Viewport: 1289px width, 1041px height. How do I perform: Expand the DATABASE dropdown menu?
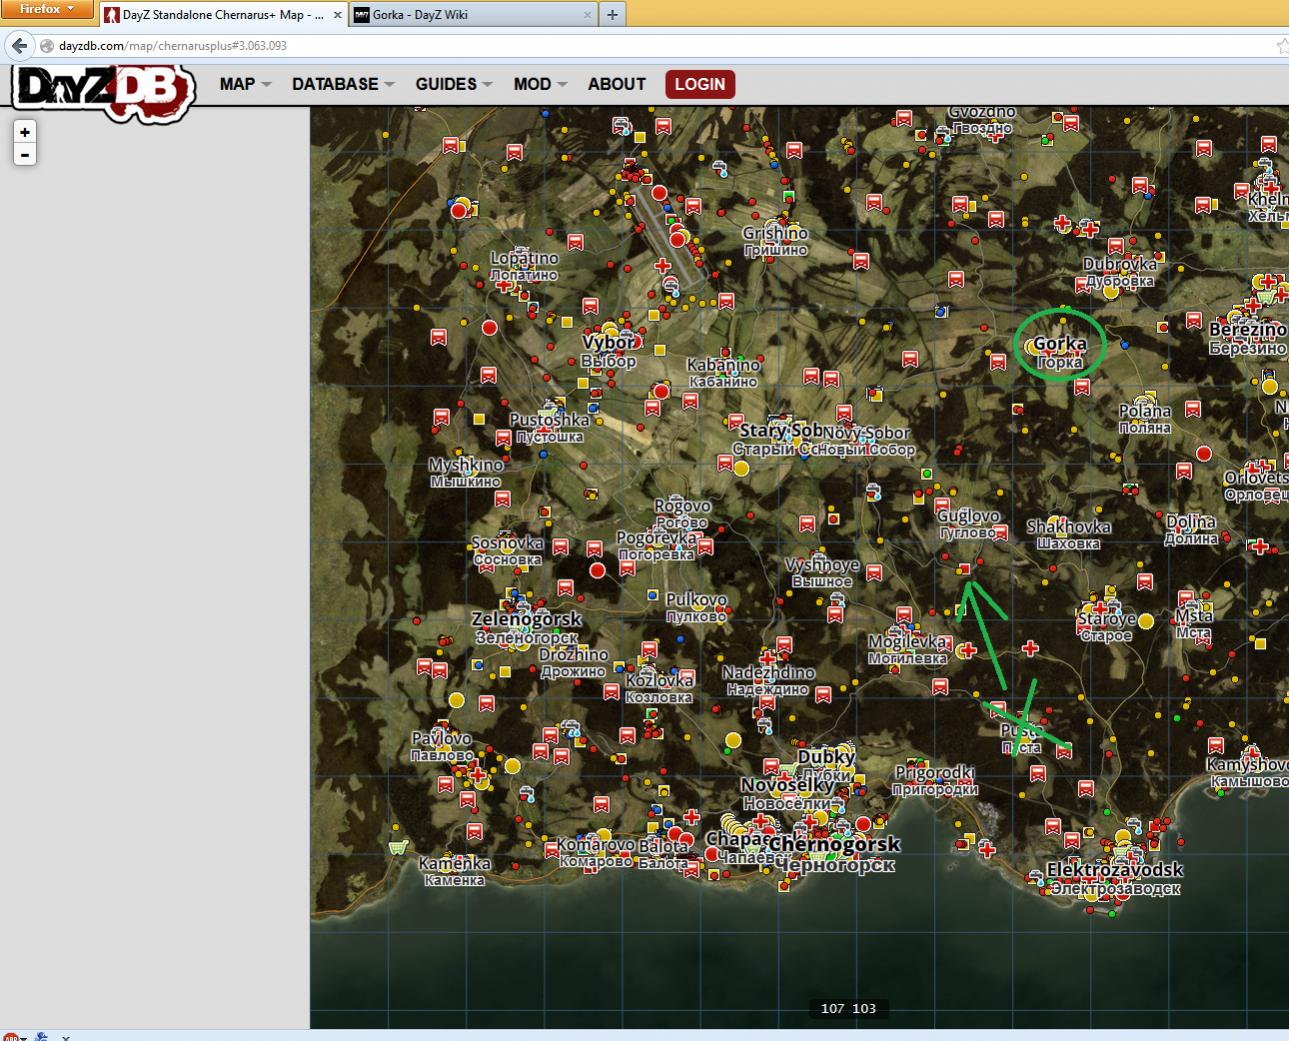(343, 84)
